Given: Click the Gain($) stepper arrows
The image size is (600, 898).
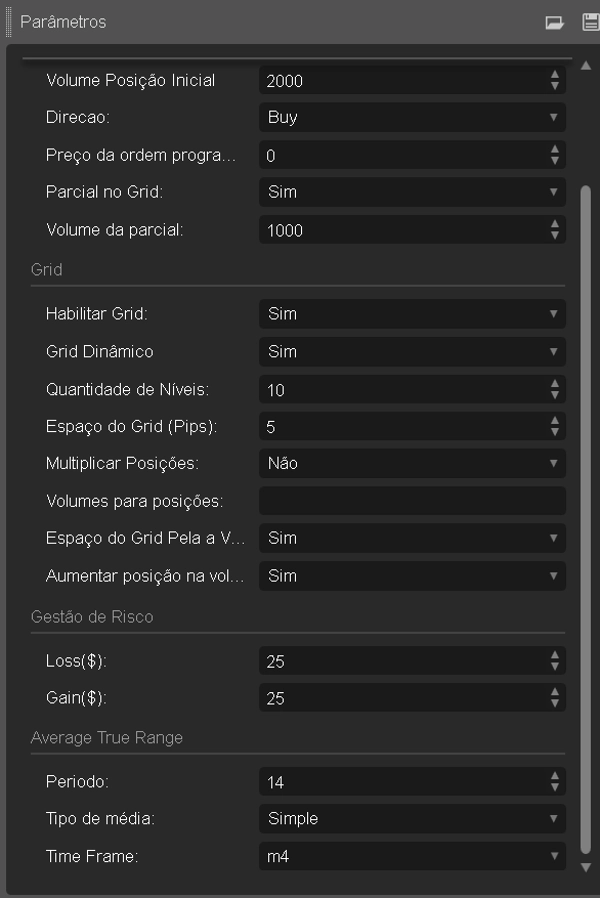Looking at the screenshot, I should 554,699.
